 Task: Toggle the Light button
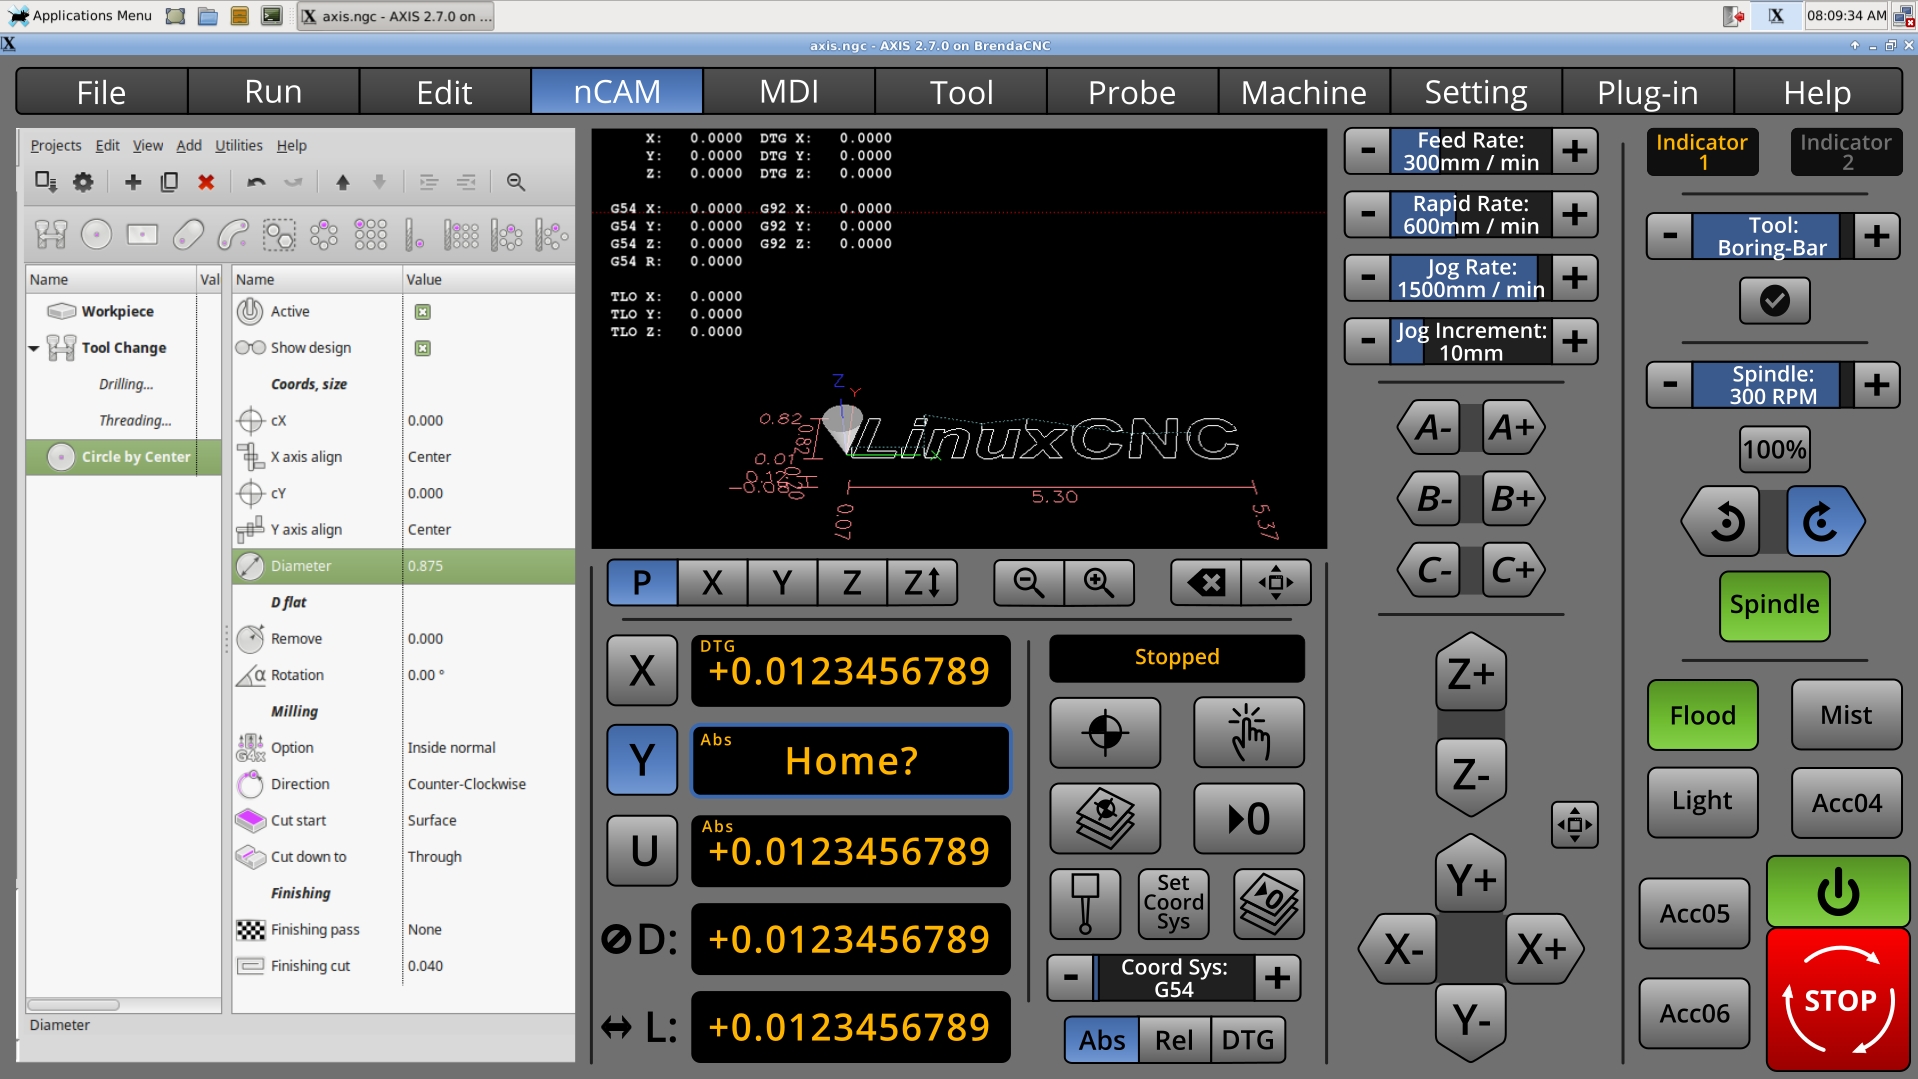click(1702, 801)
